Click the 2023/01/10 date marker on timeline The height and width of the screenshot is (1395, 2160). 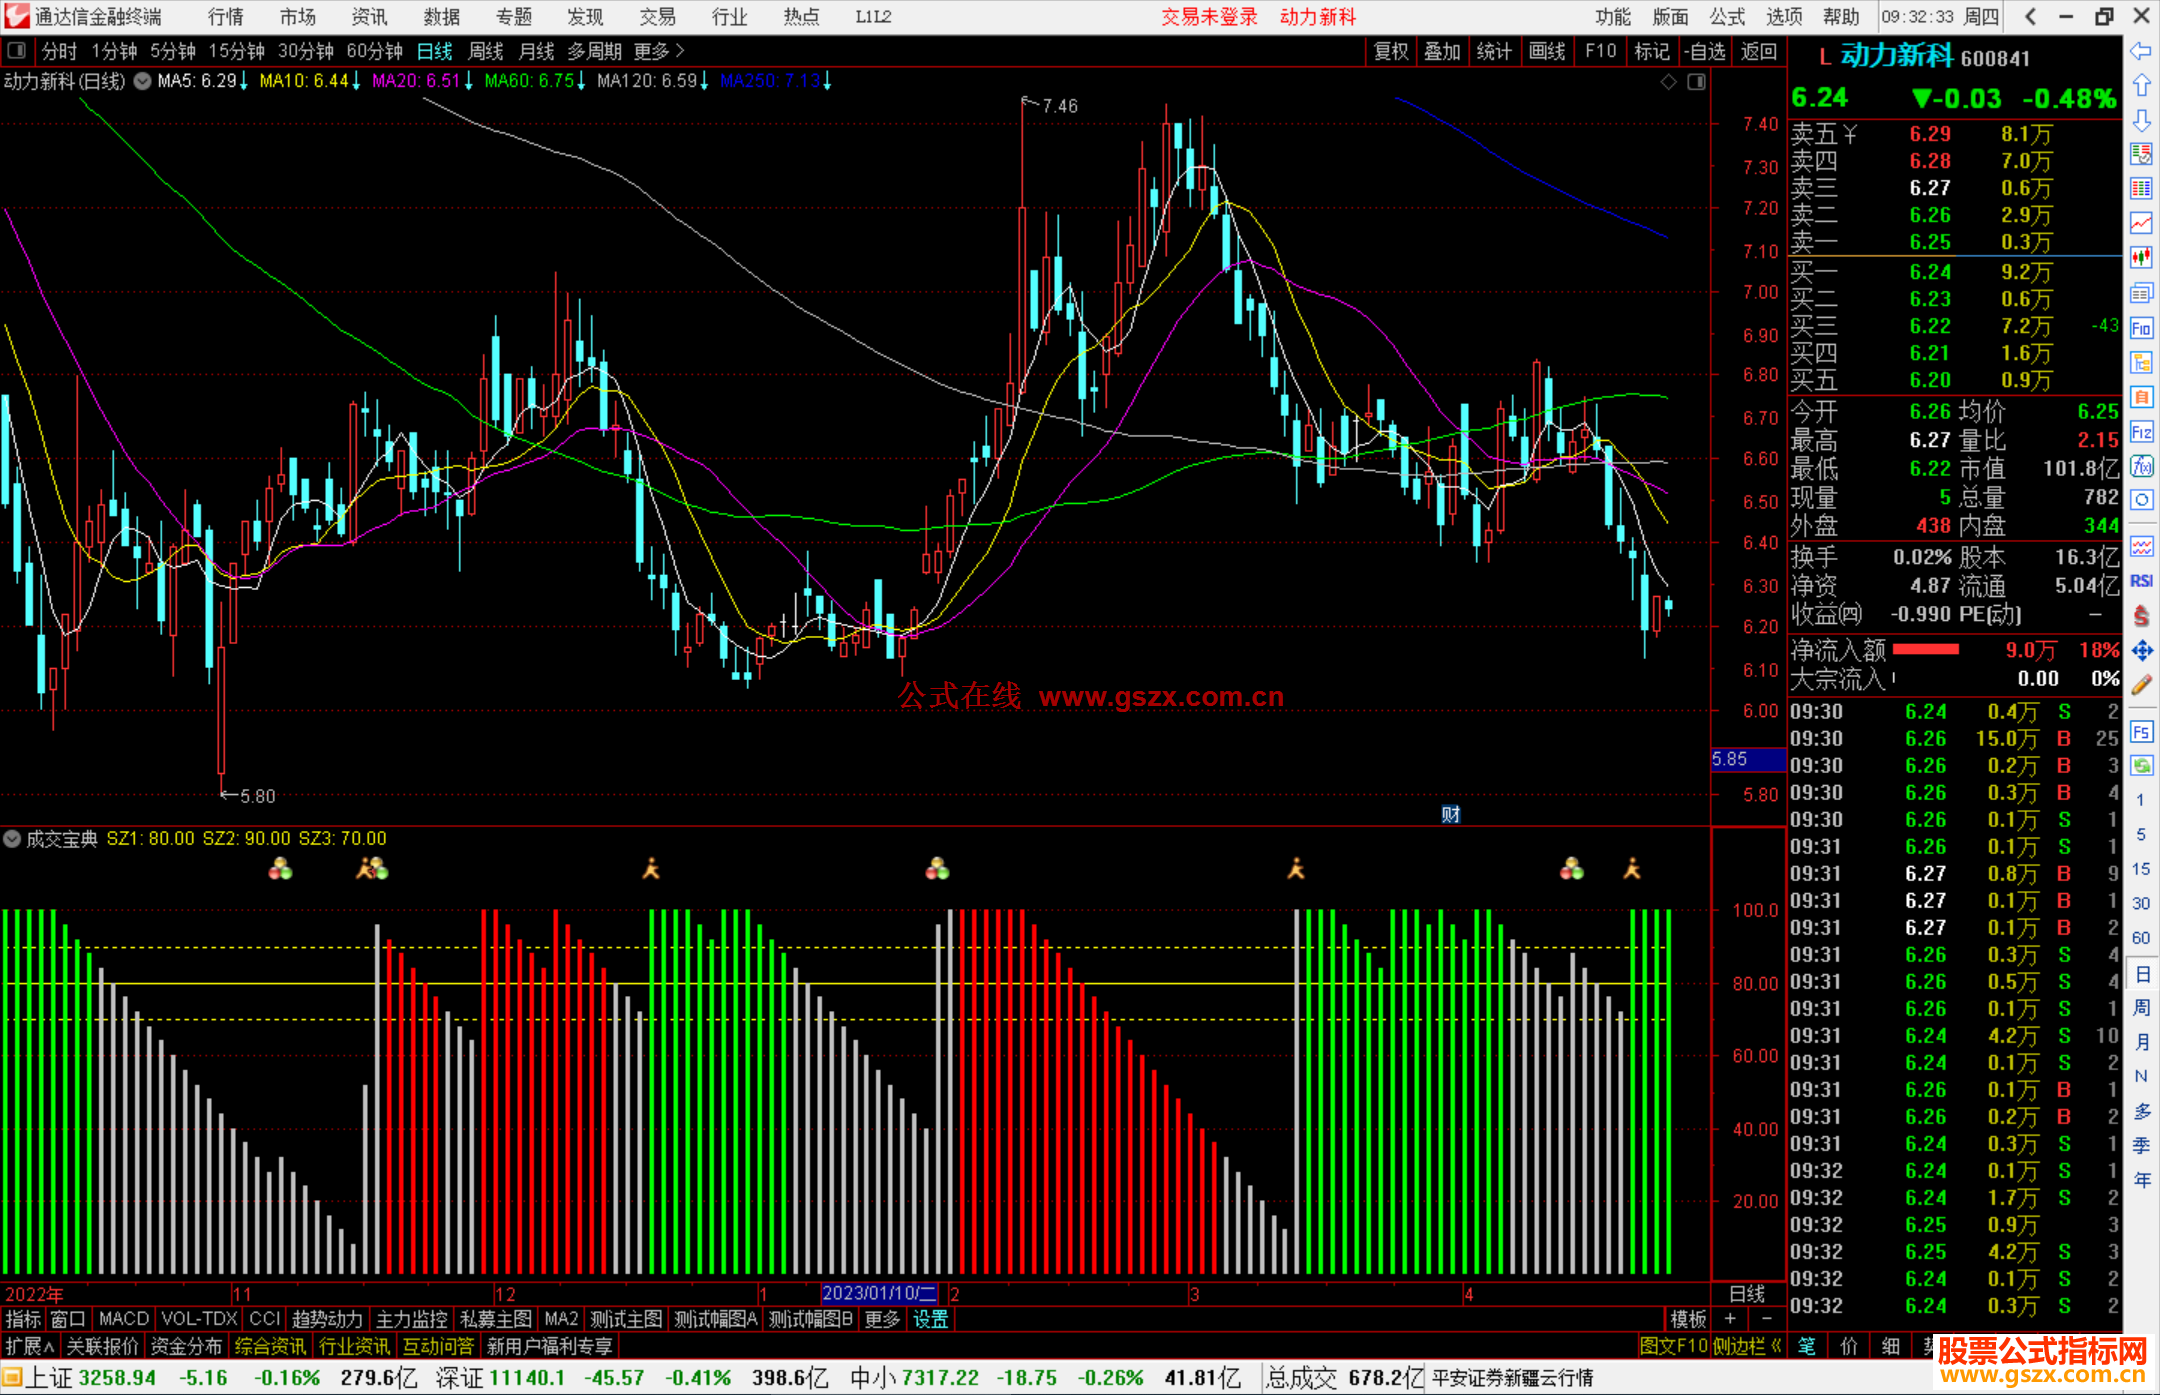pos(878,1293)
